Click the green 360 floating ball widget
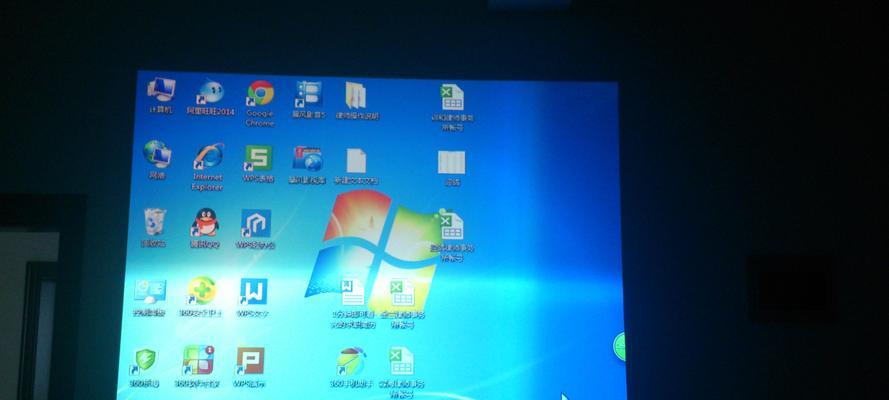This screenshot has height=400, width=889. 620,346
